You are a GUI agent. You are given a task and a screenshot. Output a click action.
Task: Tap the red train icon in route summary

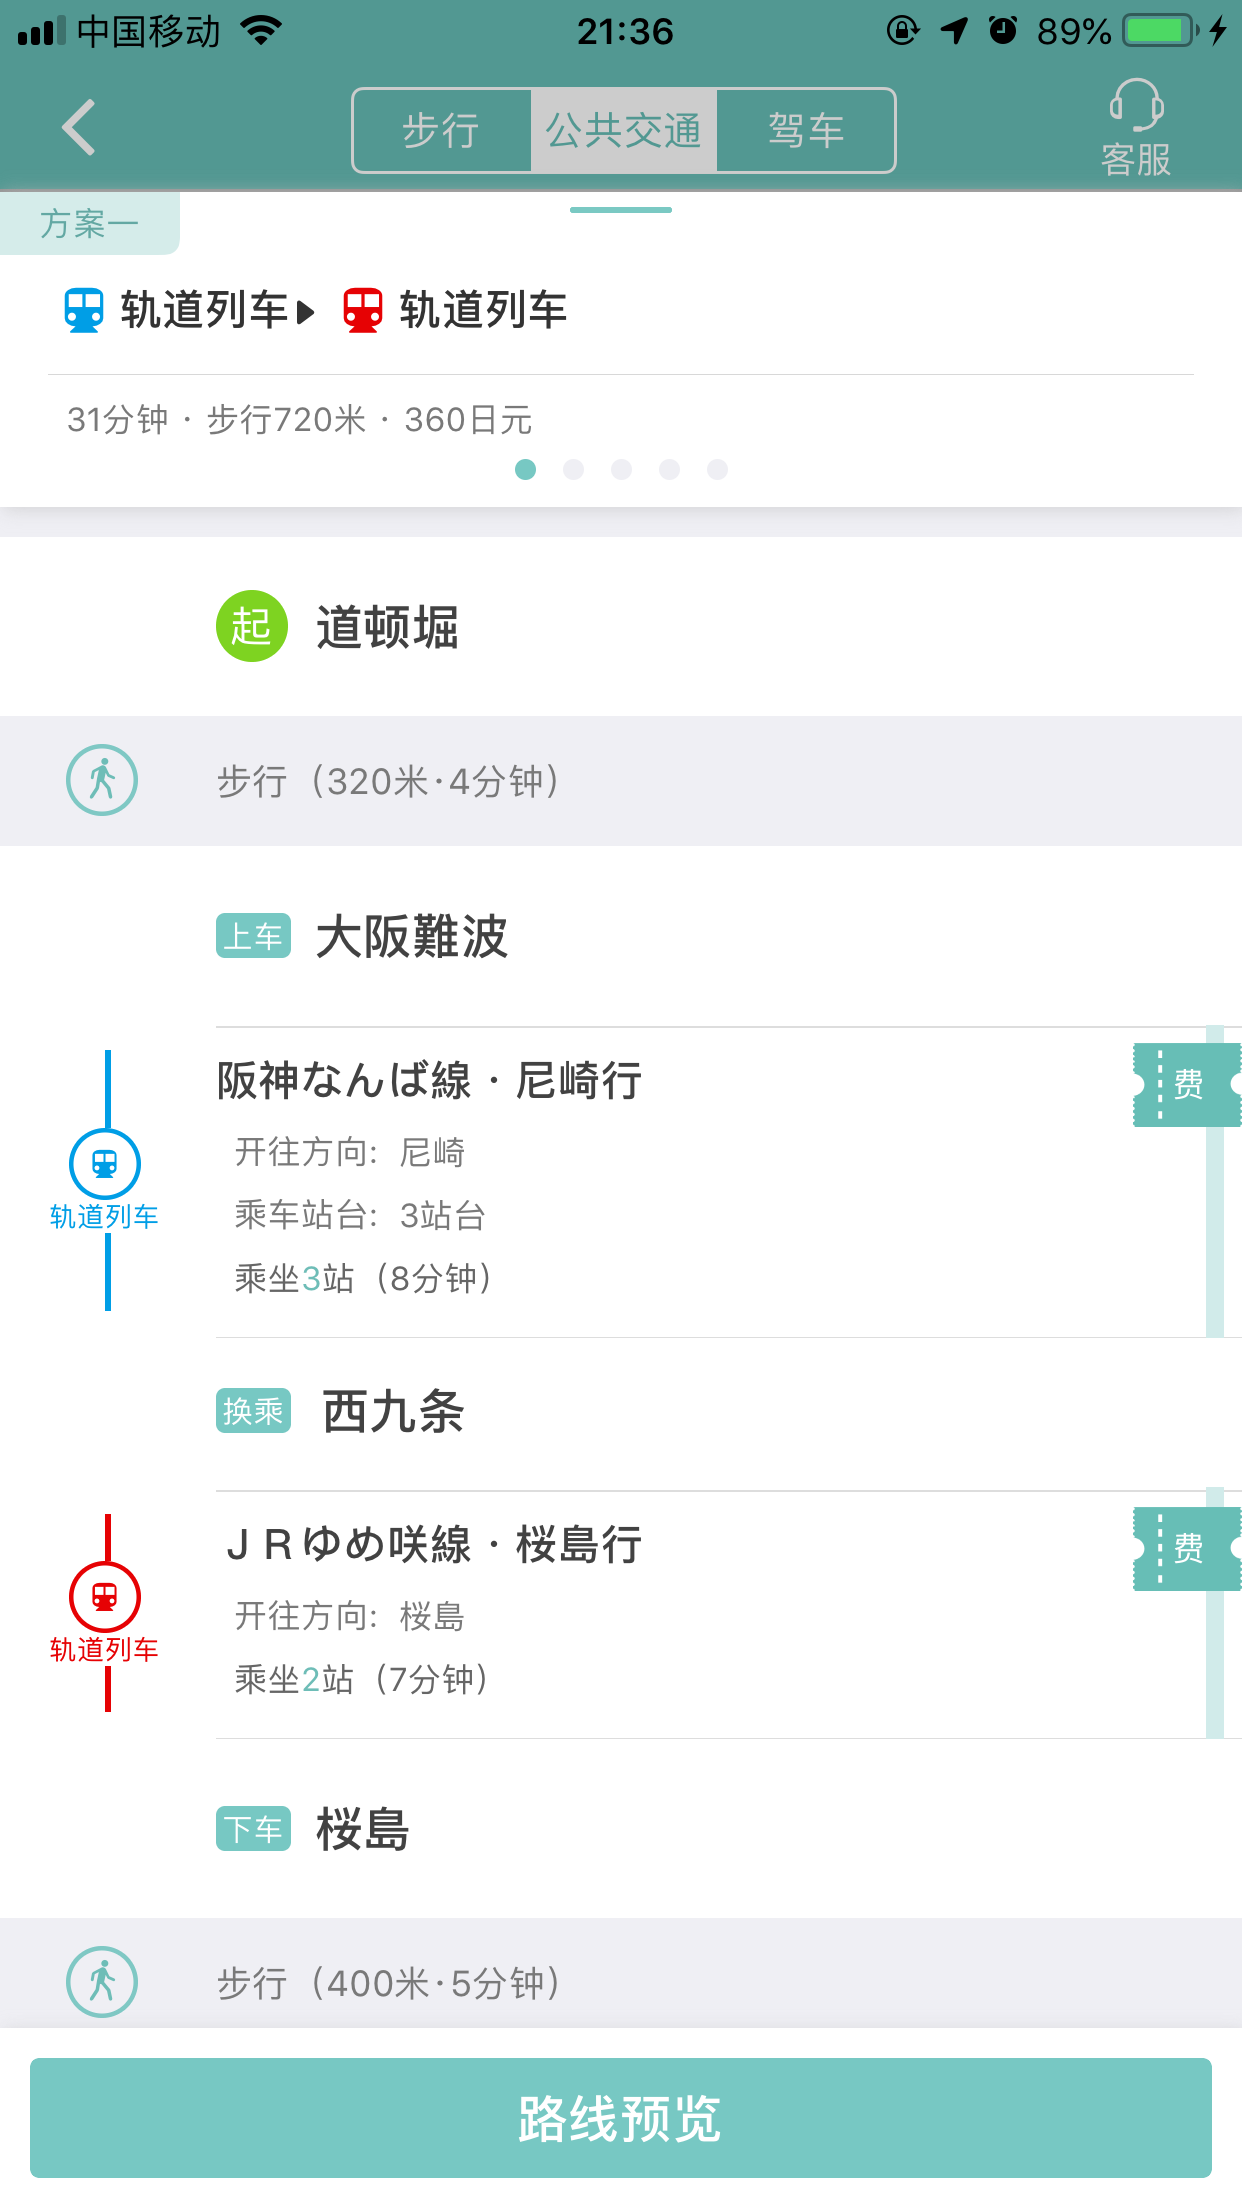[362, 310]
